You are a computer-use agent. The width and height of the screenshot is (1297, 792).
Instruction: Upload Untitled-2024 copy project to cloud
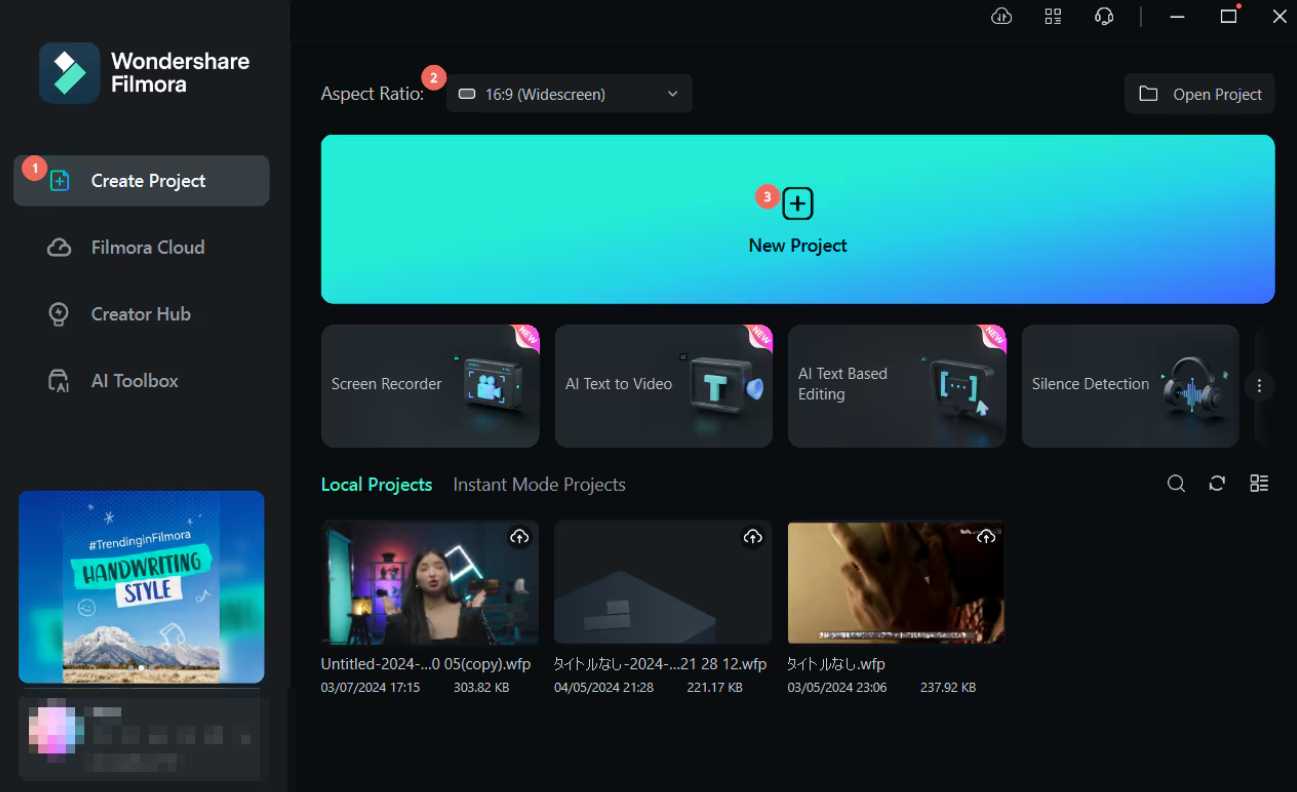(519, 537)
